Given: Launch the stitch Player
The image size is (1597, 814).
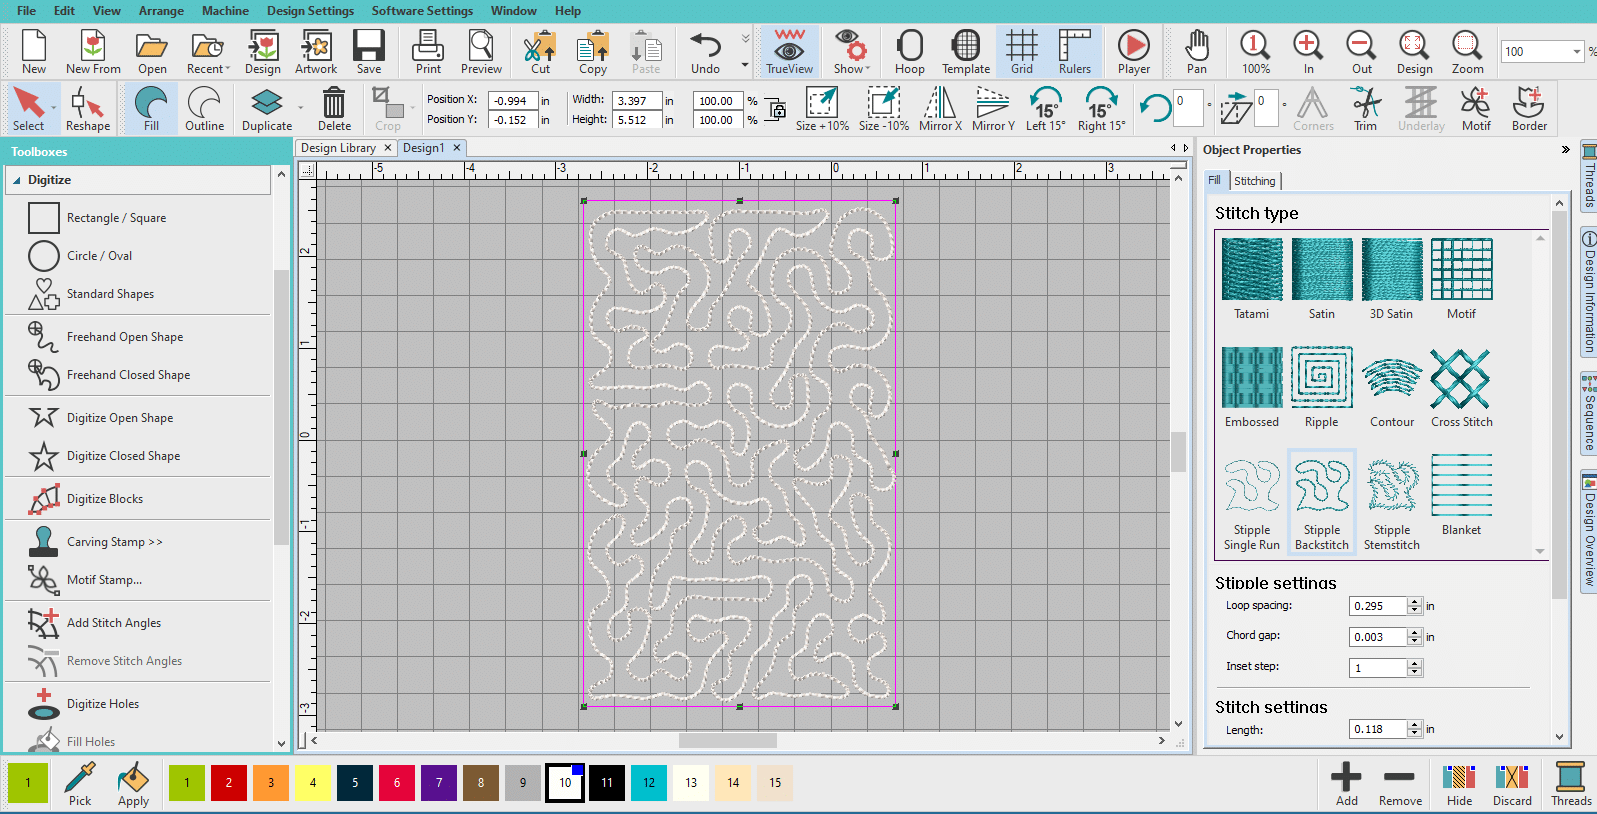Looking at the screenshot, I should coord(1134,51).
